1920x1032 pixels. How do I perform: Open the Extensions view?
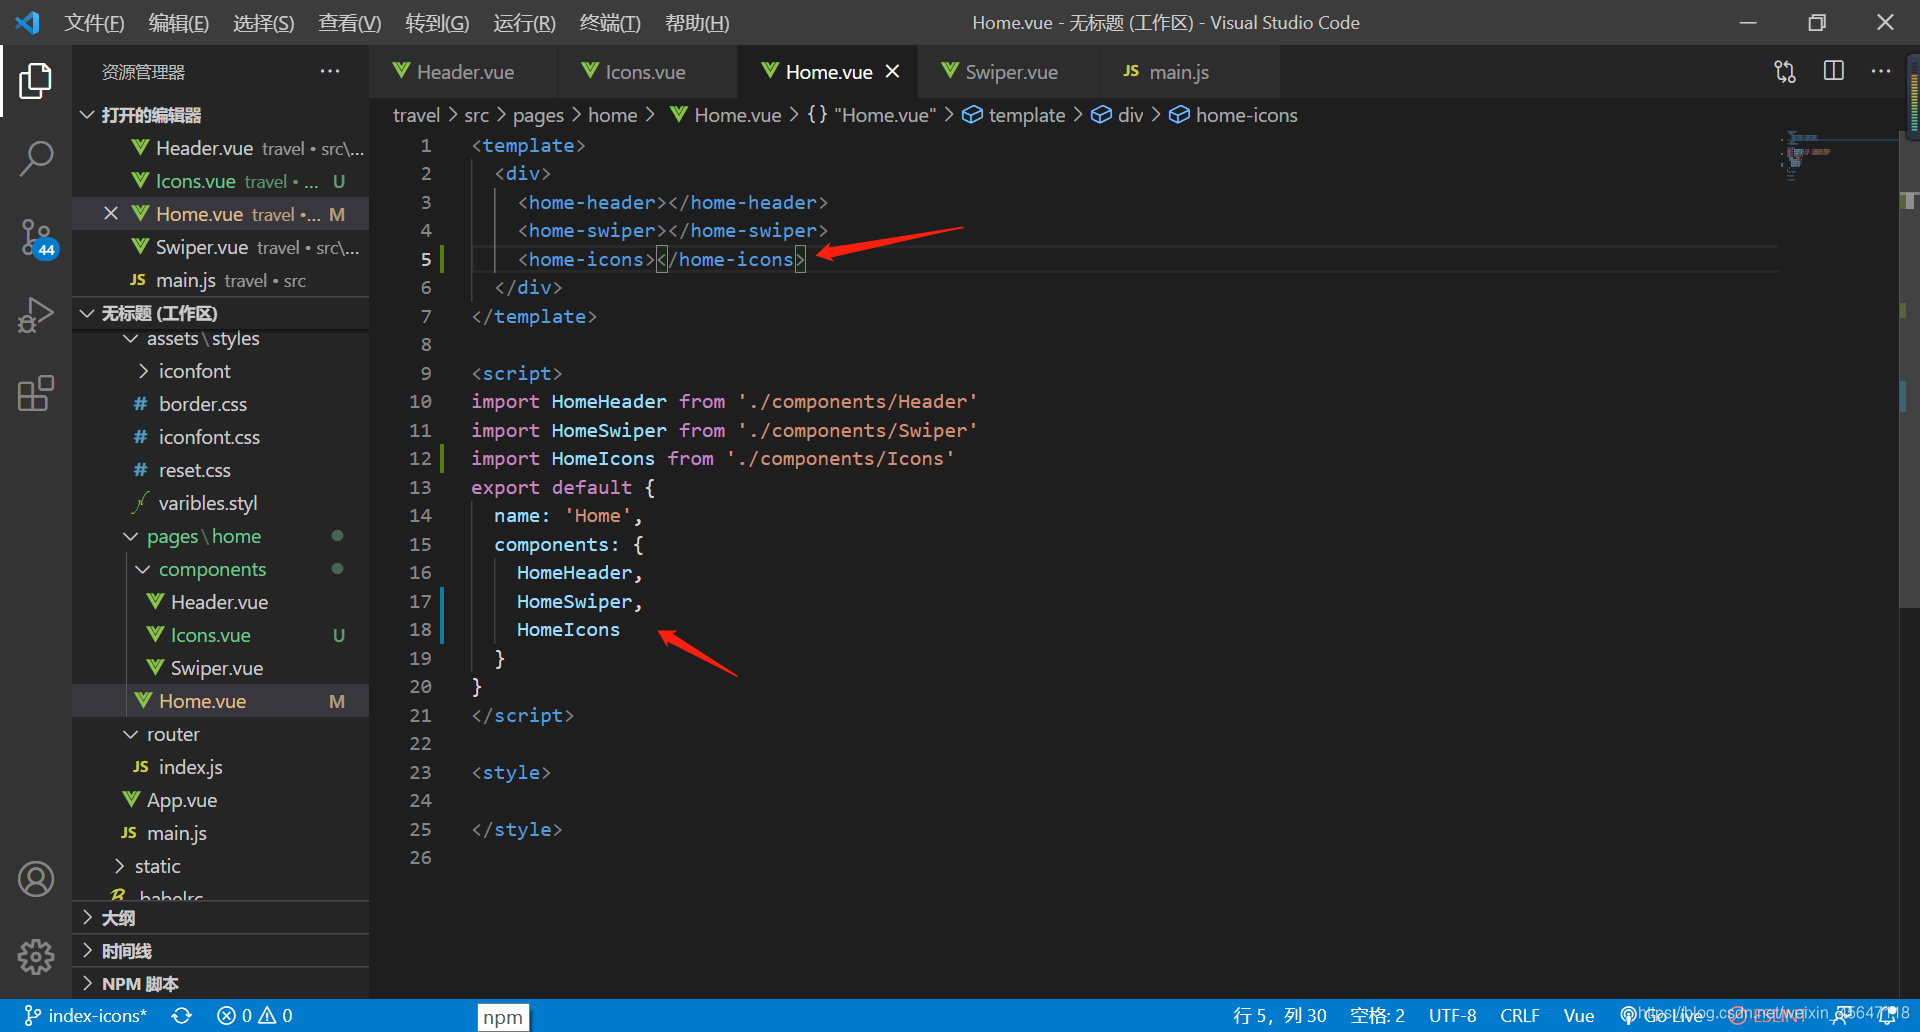(36, 393)
